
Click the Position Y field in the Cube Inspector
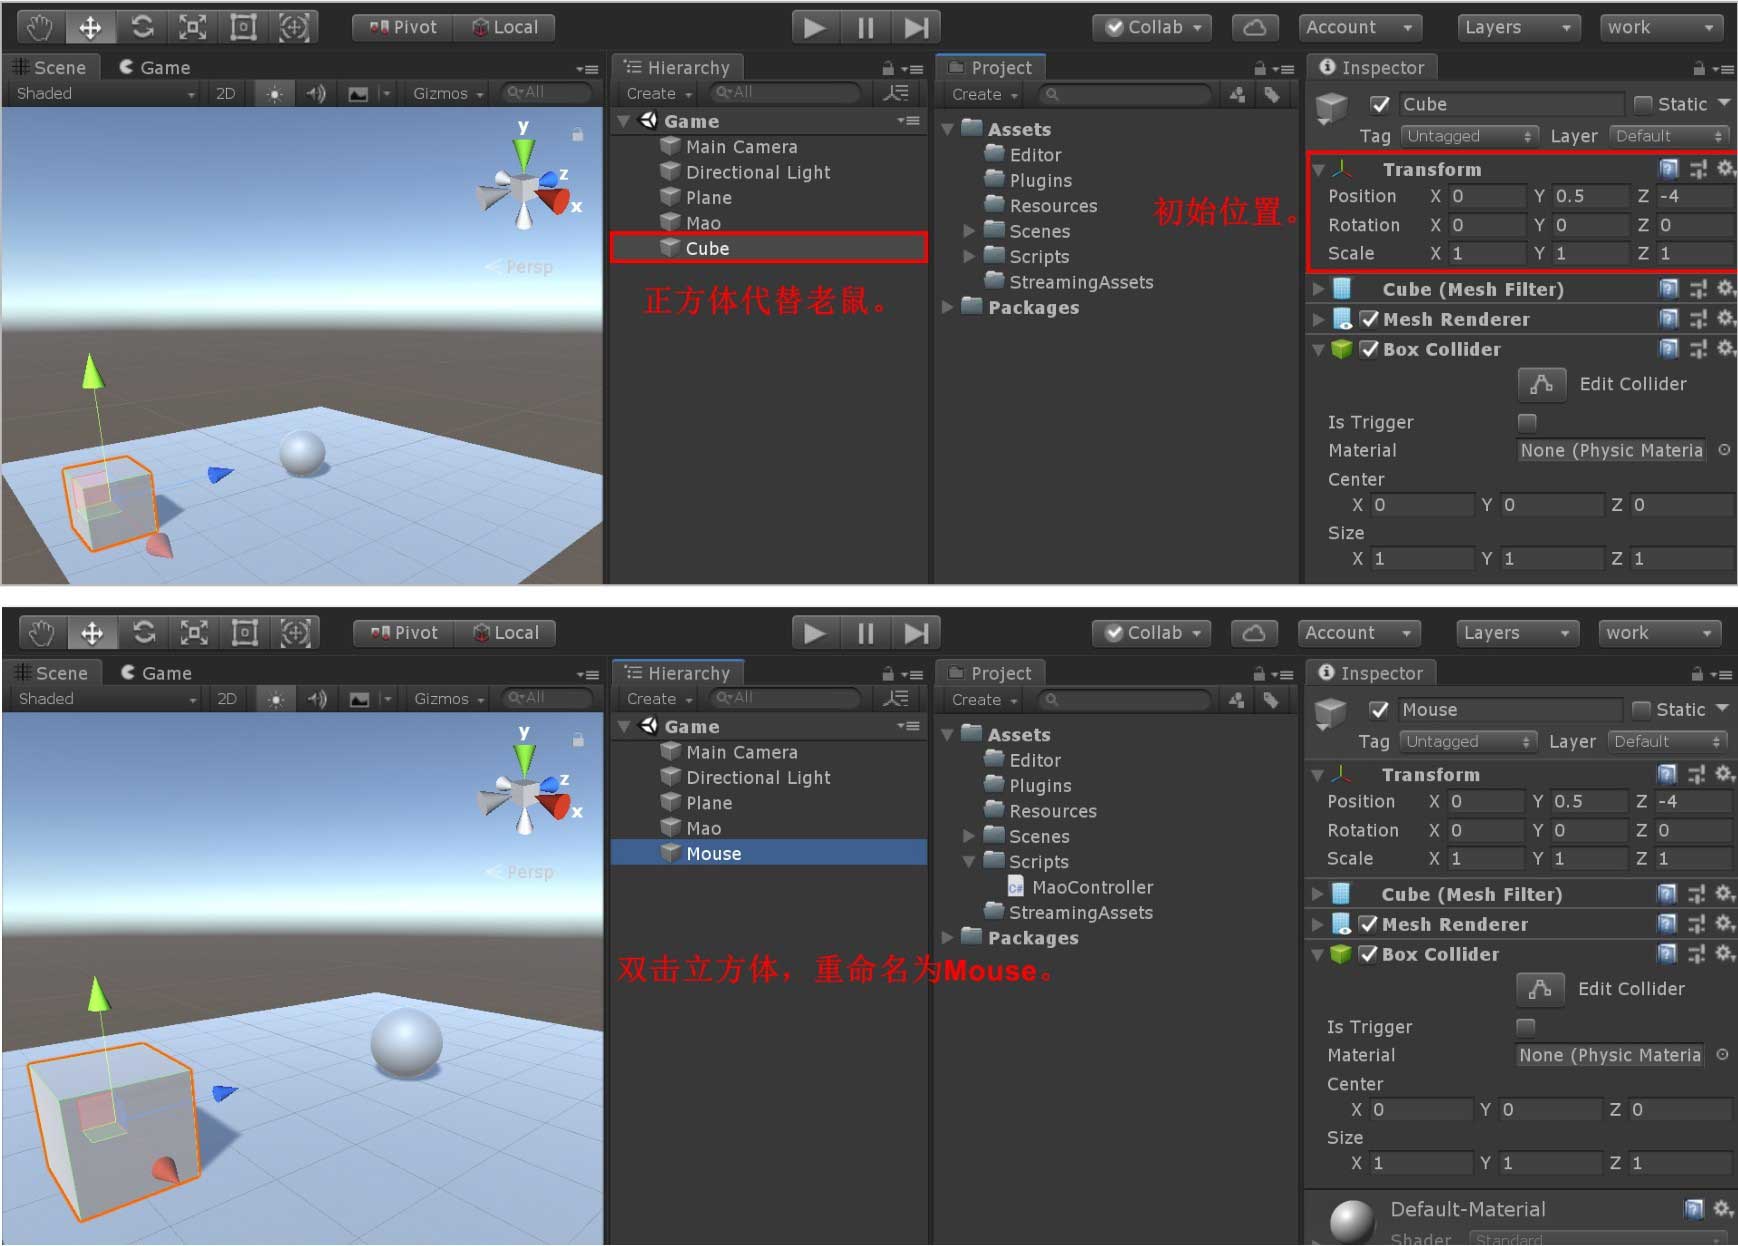[x=1588, y=196]
